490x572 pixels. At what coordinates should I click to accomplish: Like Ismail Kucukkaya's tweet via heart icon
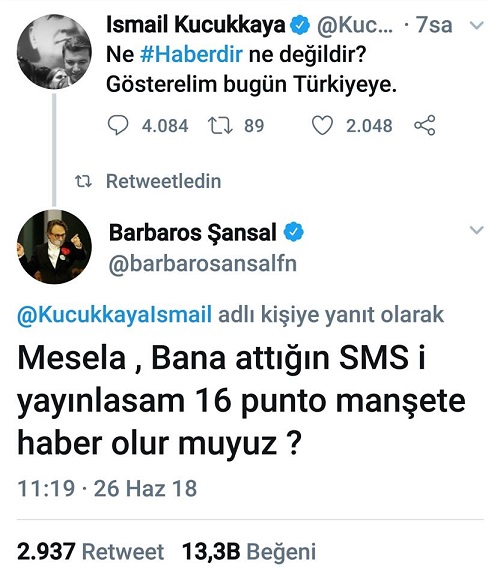[322, 125]
